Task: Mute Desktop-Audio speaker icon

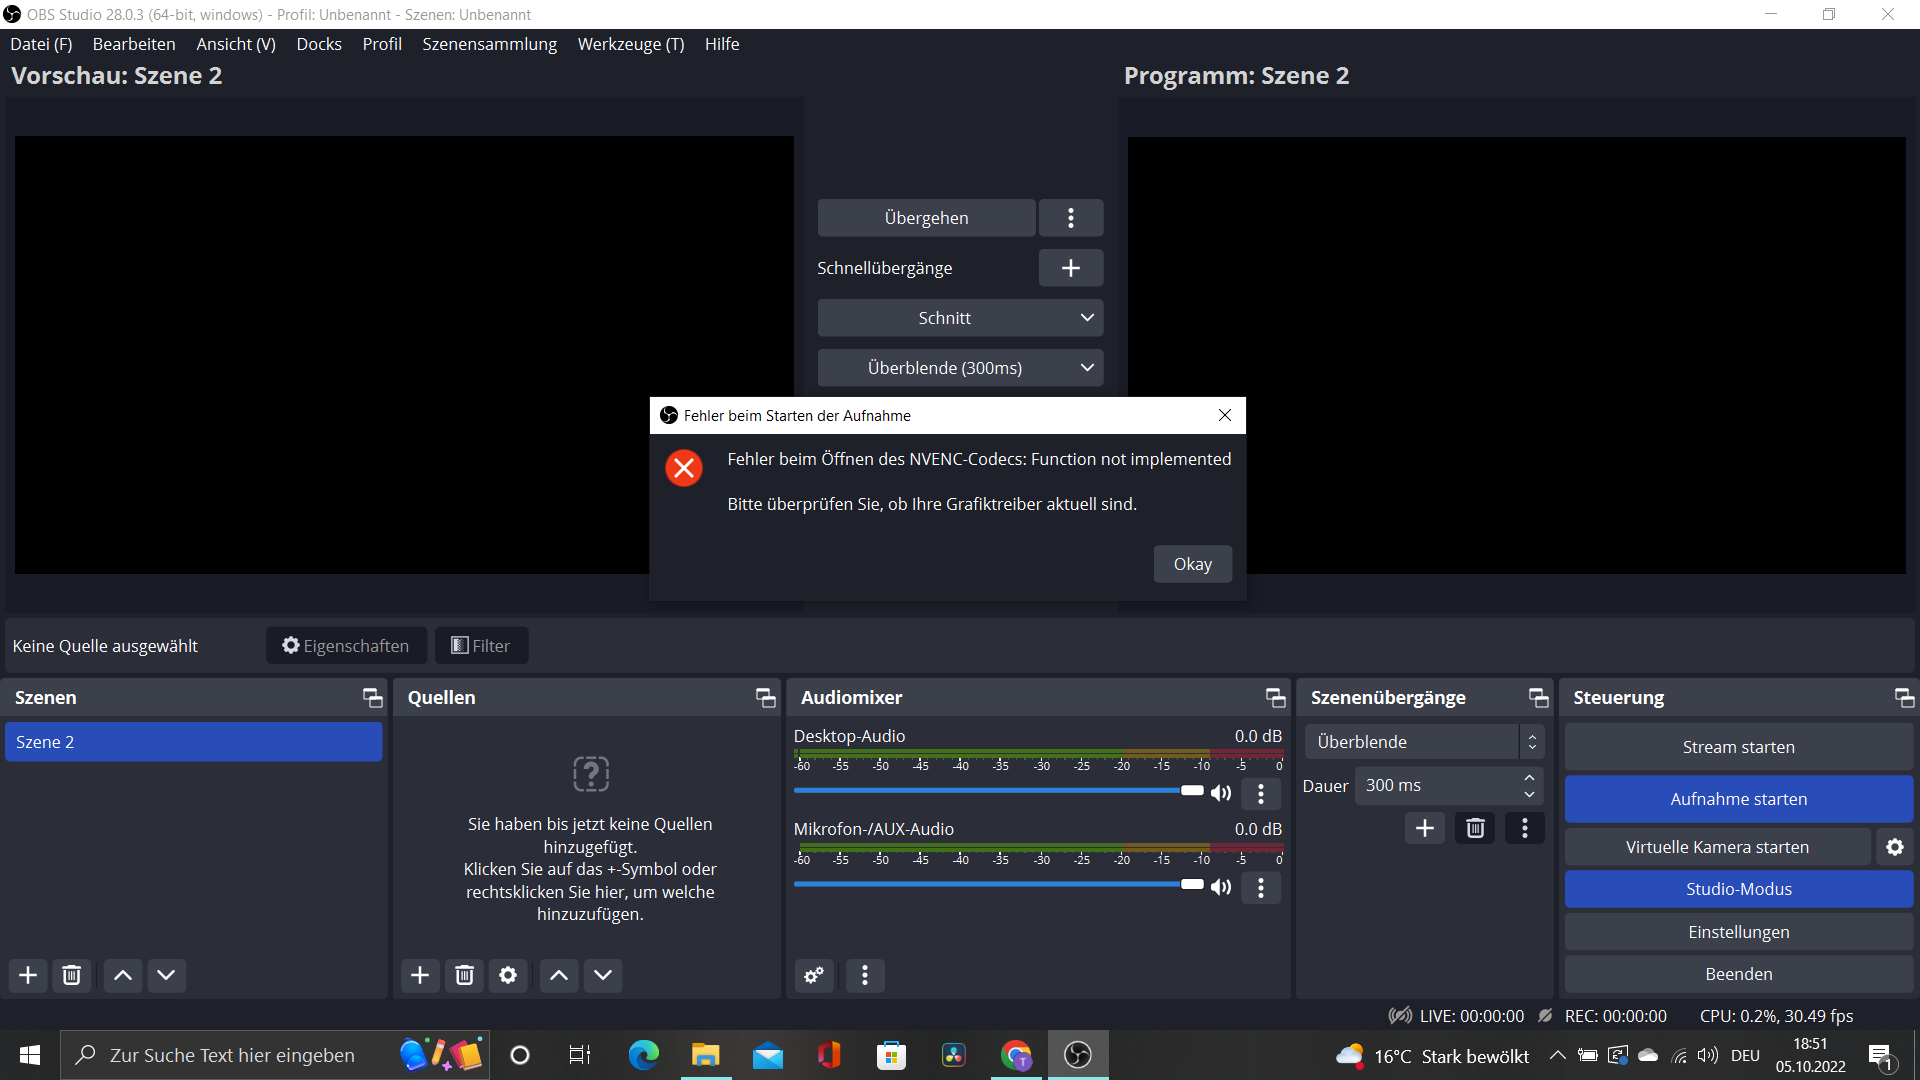Action: tap(1221, 793)
